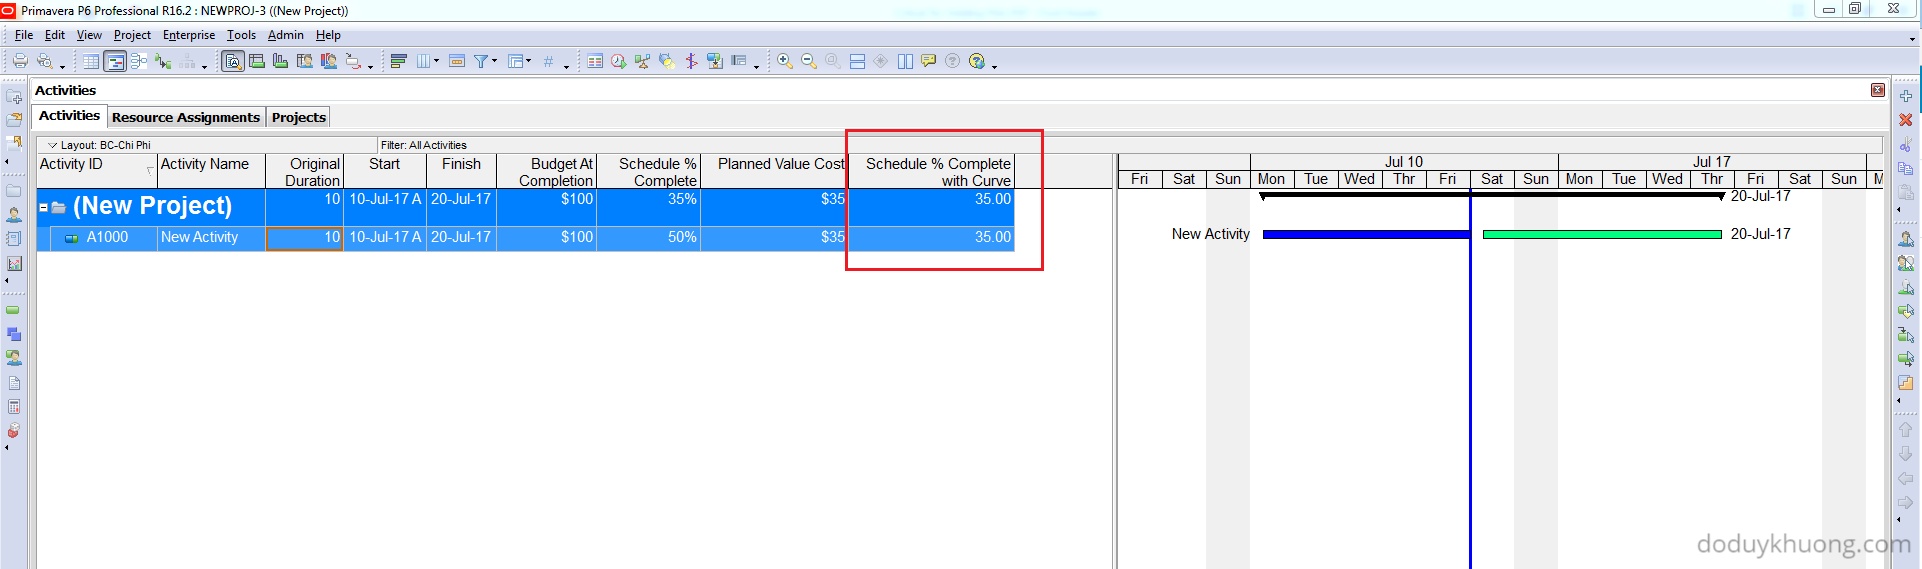Click the red X Delete icon
This screenshot has height=569, width=1922.
click(x=1905, y=120)
